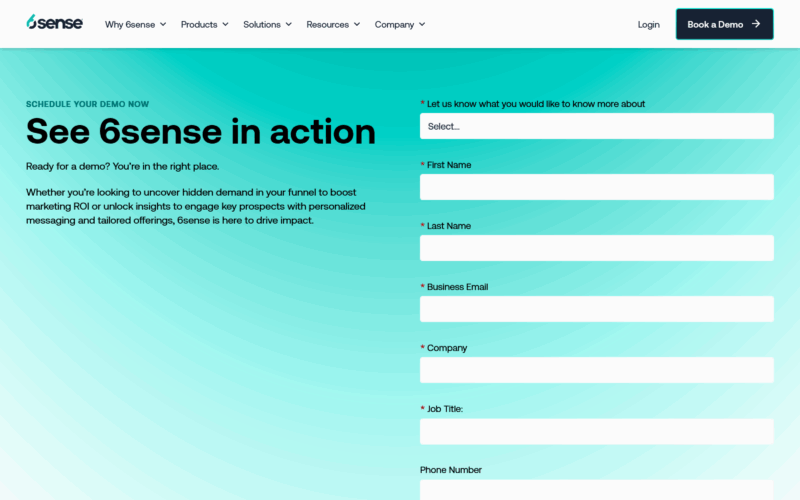Focus the Company input field

(596, 370)
